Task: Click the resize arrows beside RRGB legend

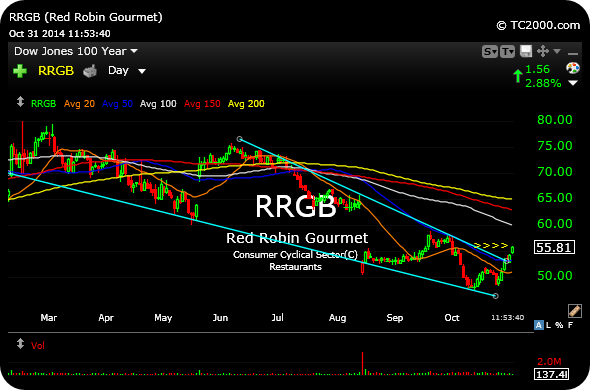Action: (20, 102)
